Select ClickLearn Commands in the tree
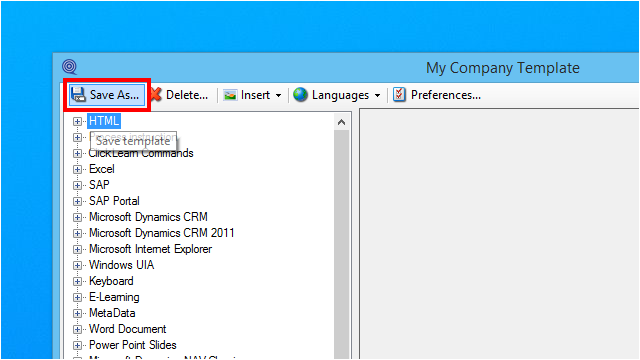The height and width of the screenshot is (360, 640). coord(141,153)
